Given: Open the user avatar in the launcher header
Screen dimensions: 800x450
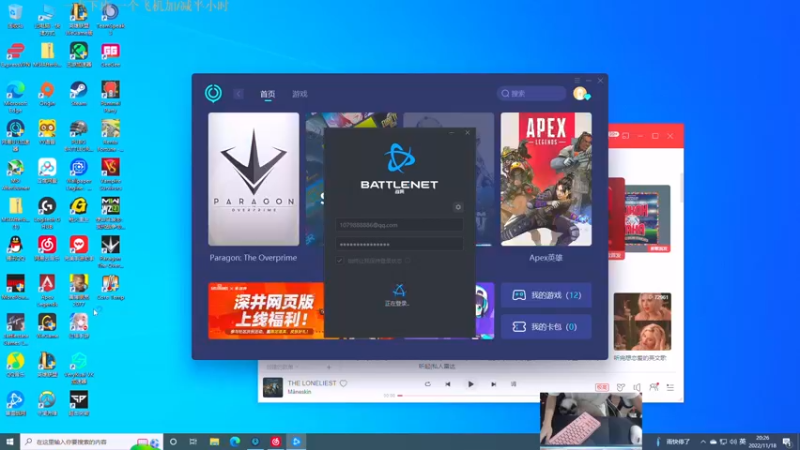Looking at the screenshot, I should [581, 93].
